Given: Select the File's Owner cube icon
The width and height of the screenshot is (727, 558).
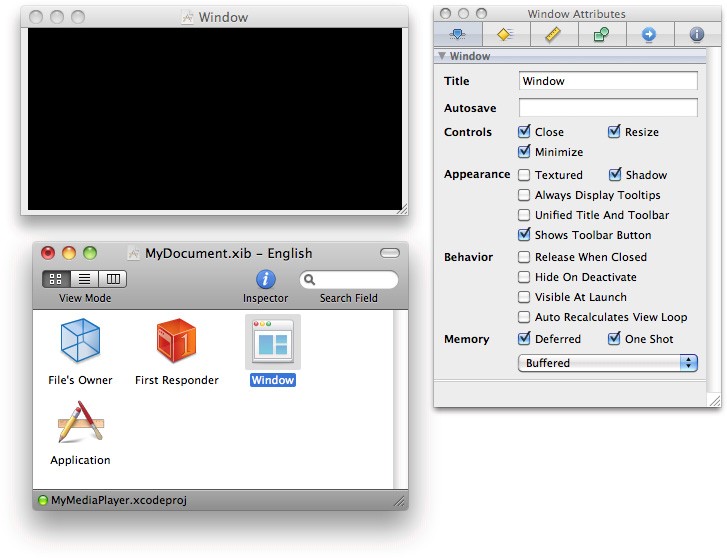Looking at the screenshot, I should coord(80,341).
